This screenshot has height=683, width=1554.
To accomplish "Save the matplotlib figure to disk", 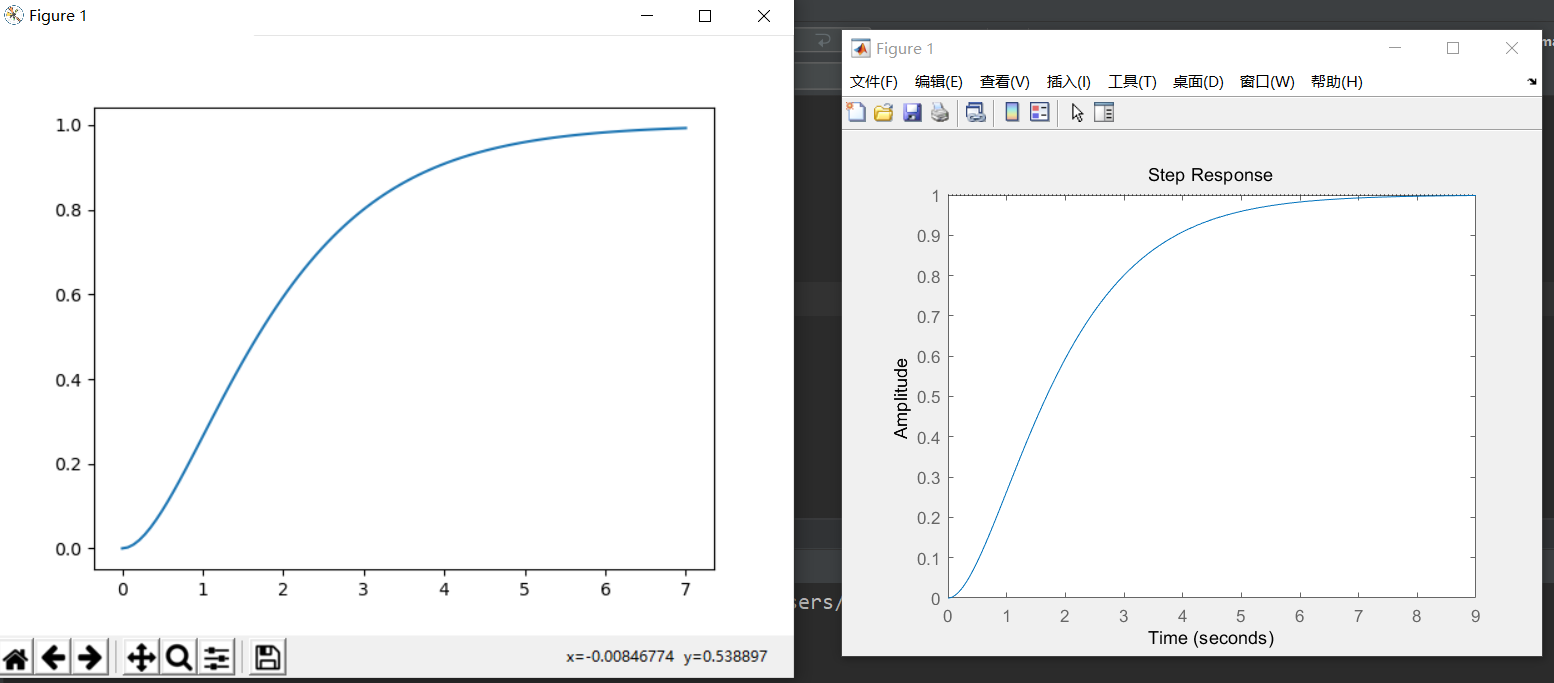I will click(266, 656).
